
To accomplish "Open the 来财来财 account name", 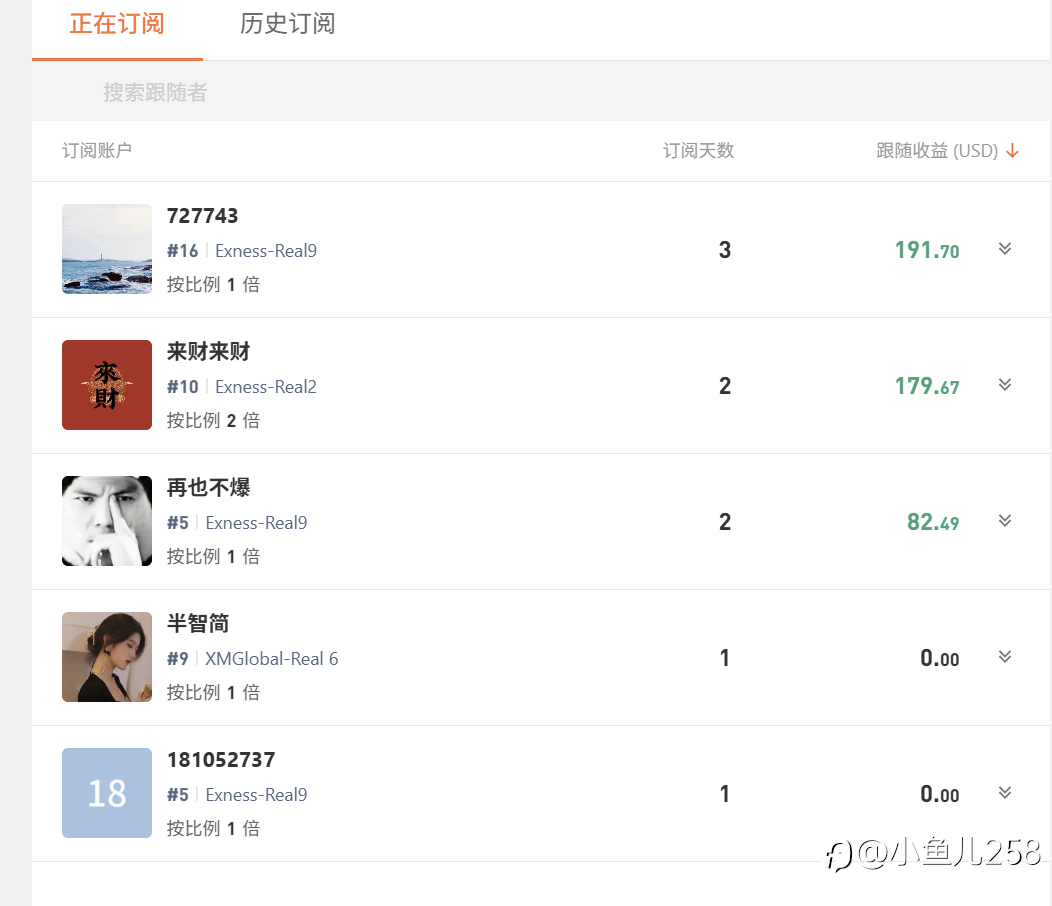I will [x=208, y=352].
